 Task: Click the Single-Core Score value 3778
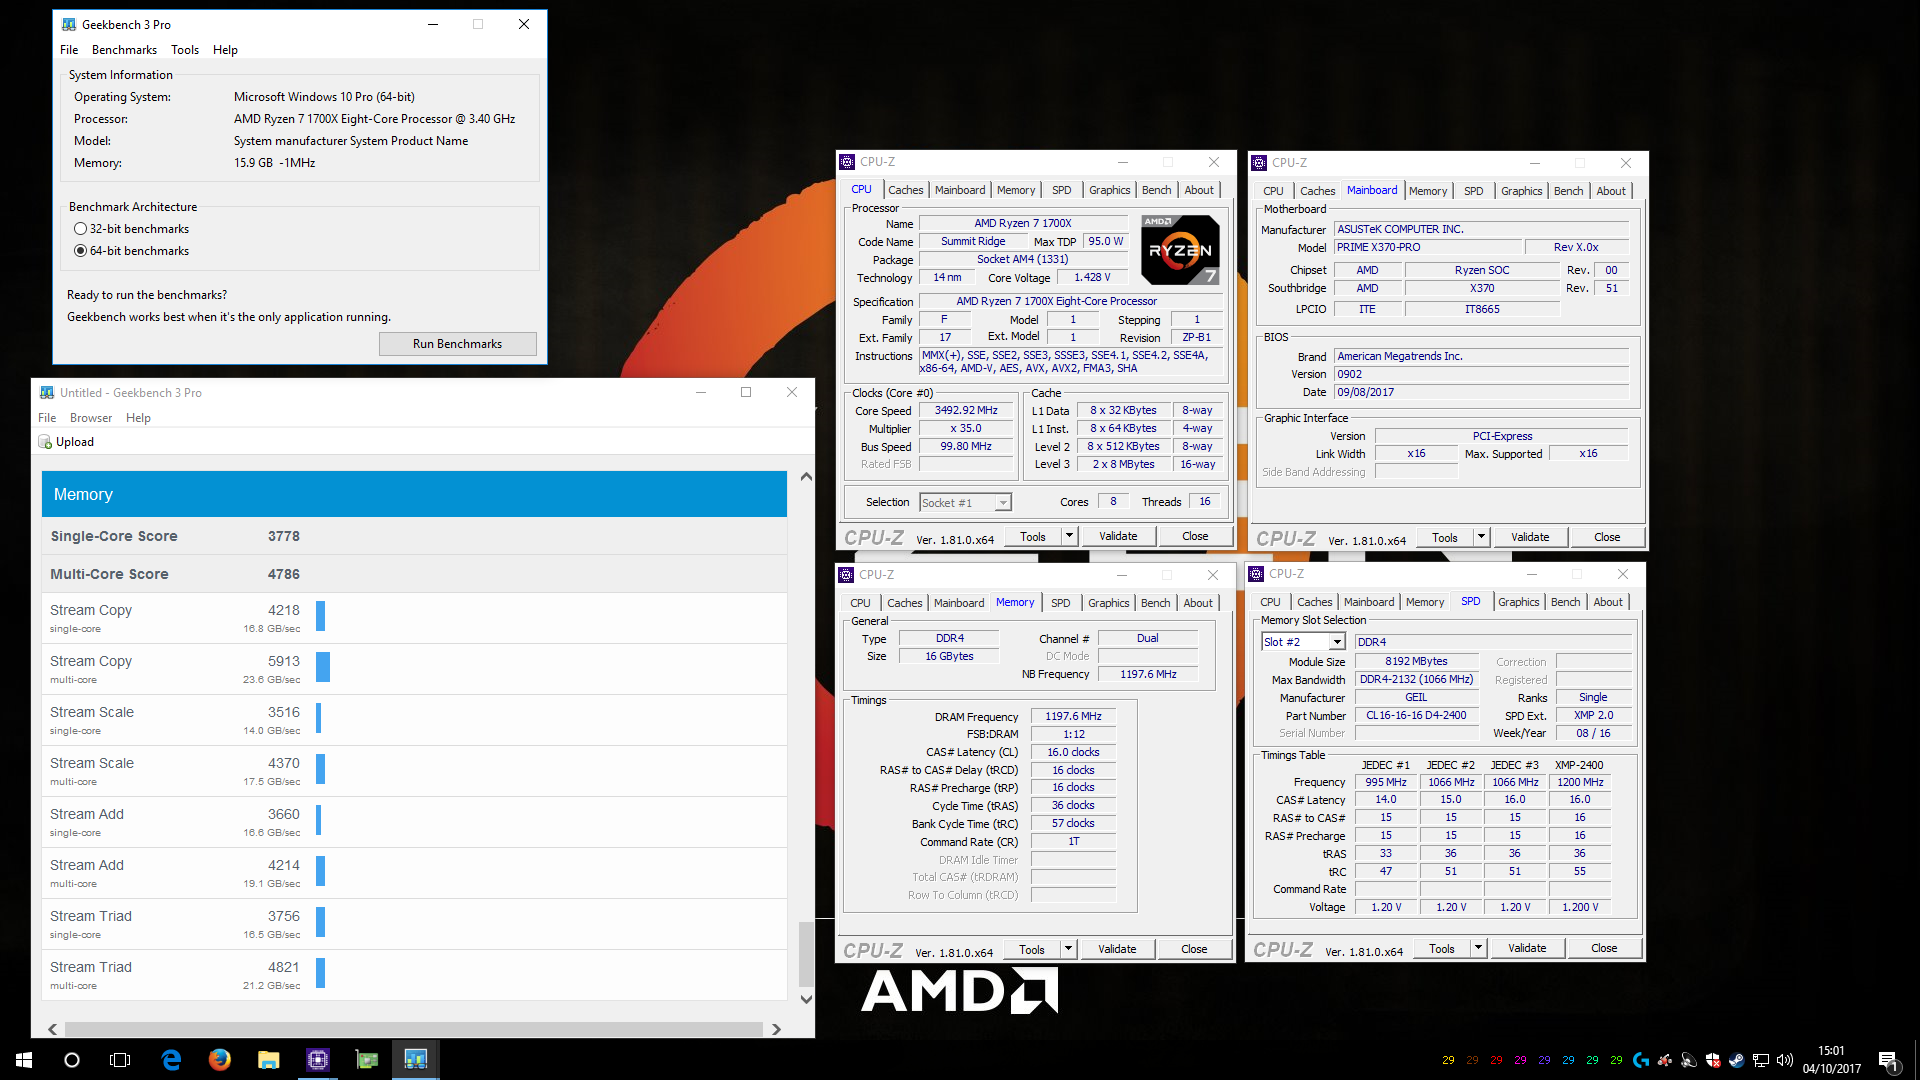coord(283,536)
